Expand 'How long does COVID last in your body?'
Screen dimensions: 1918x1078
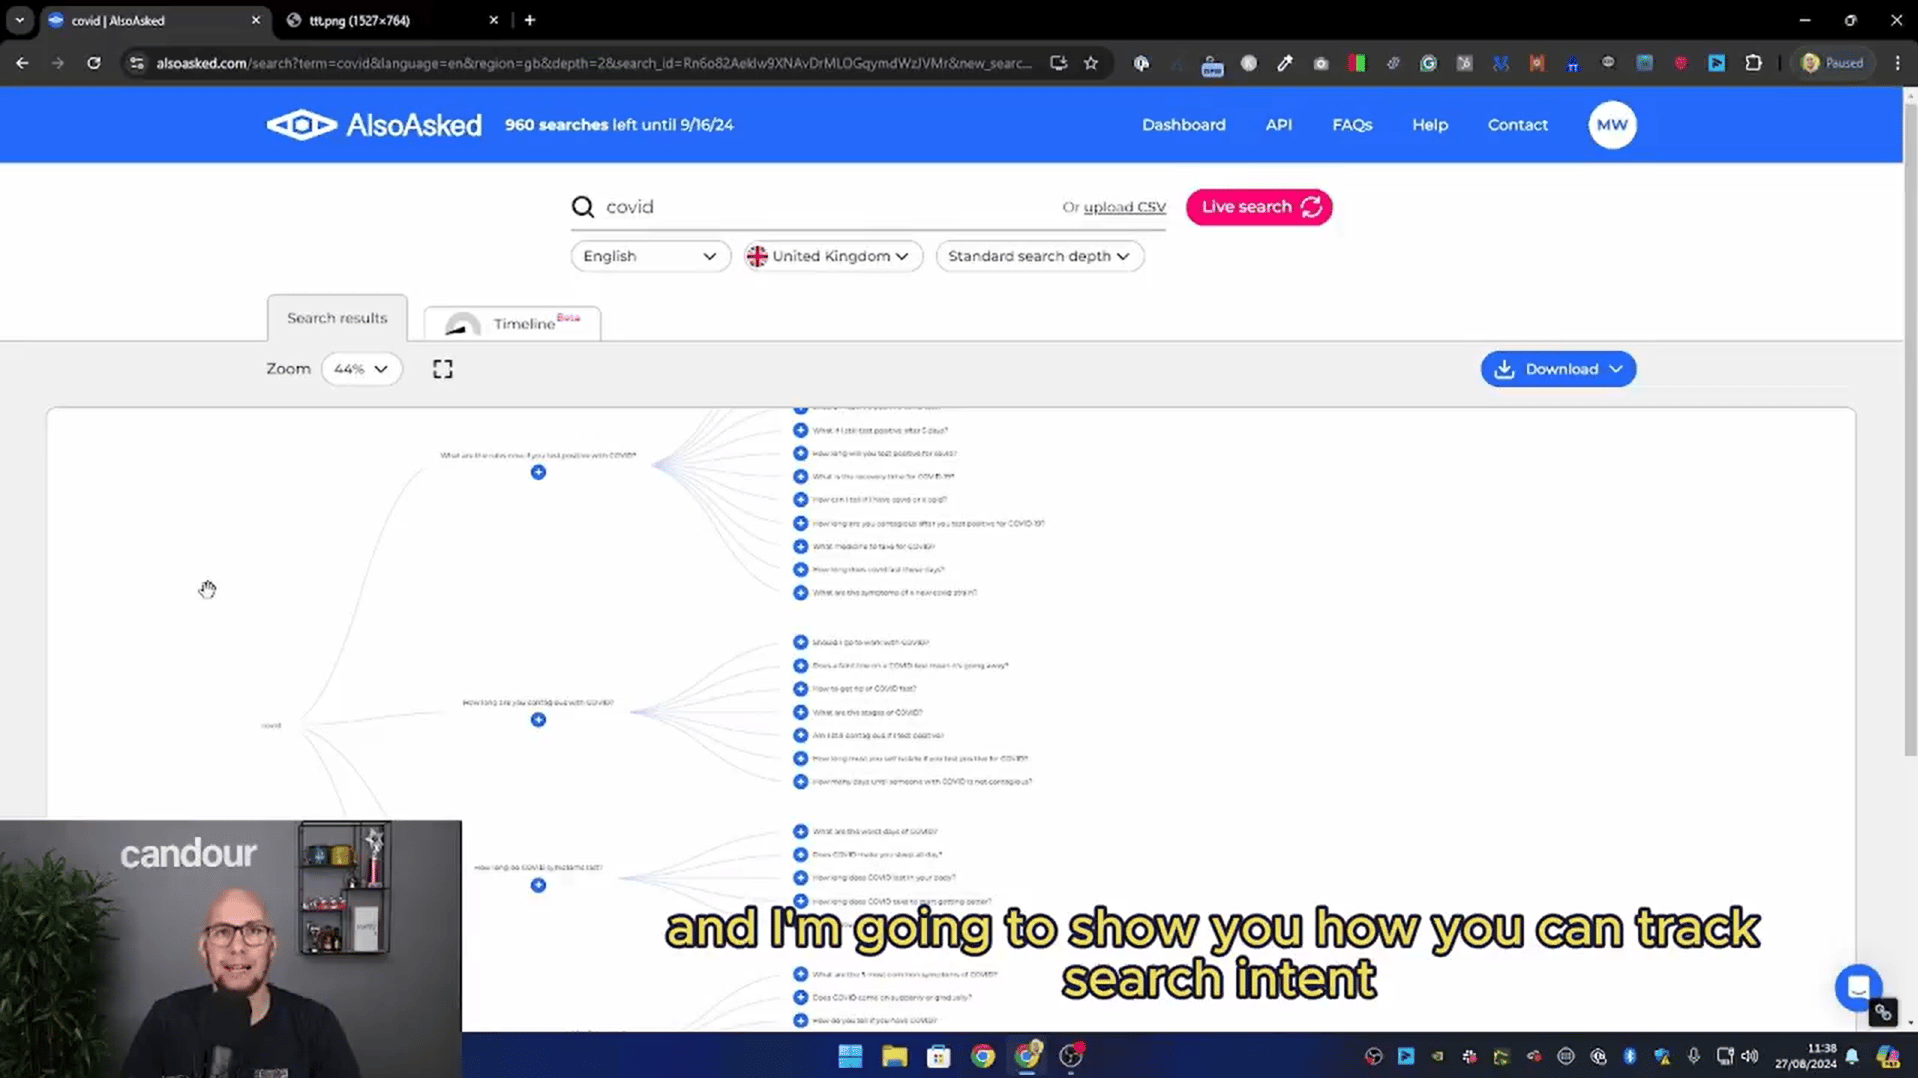point(800,877)
